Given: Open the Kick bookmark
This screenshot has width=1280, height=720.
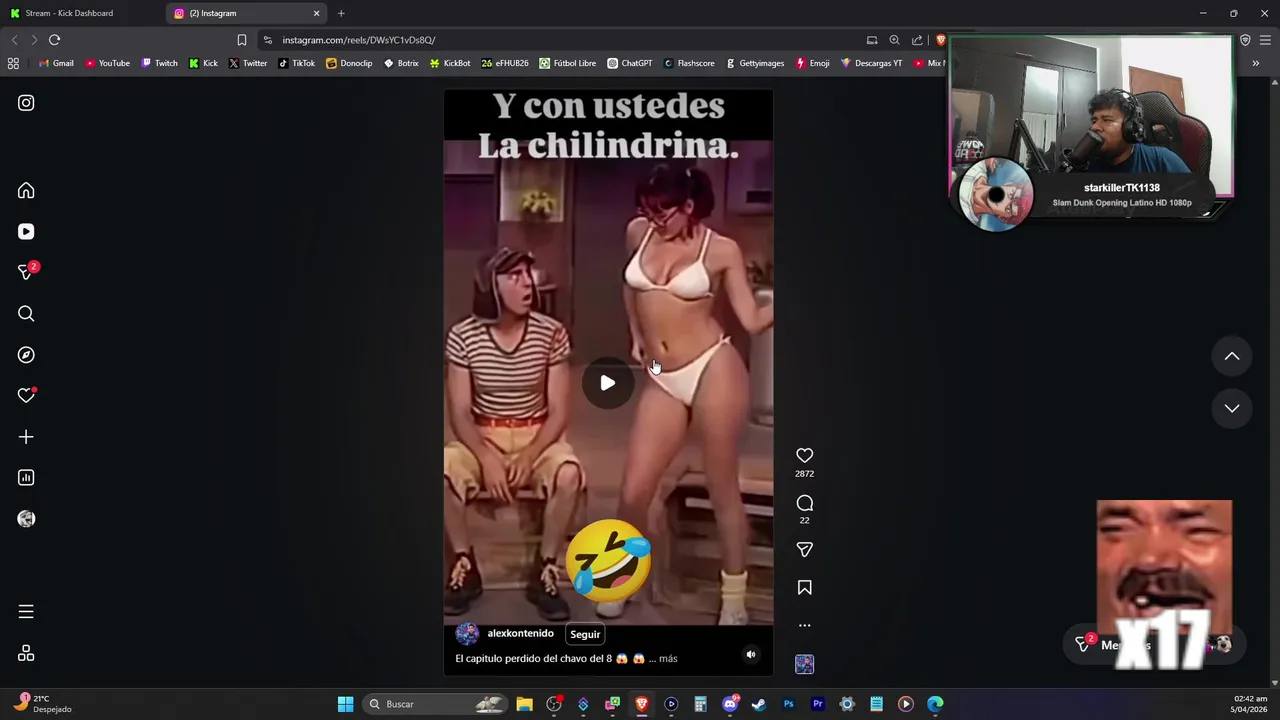Looking at the screenshot, I should pyautogui.click(x=203, y=63).
